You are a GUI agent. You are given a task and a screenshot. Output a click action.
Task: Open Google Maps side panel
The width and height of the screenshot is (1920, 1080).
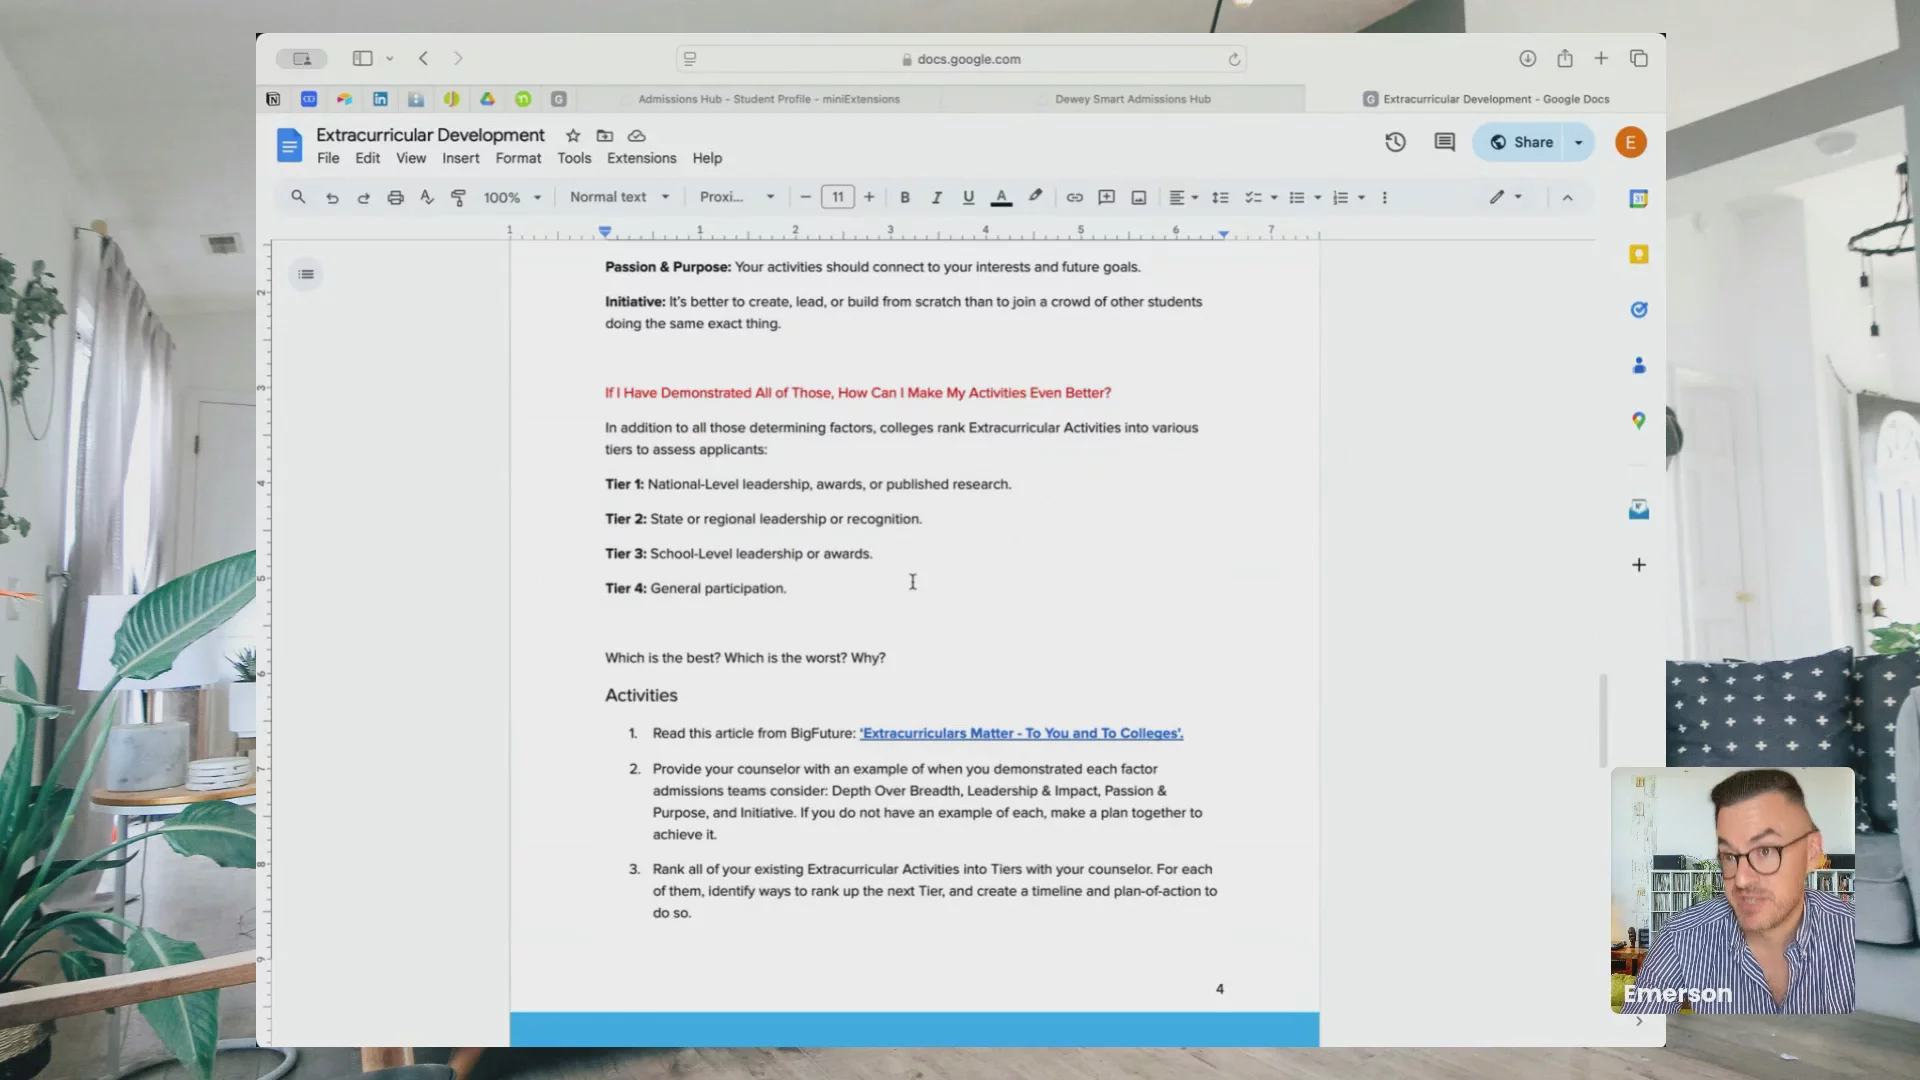[1638, 421]
